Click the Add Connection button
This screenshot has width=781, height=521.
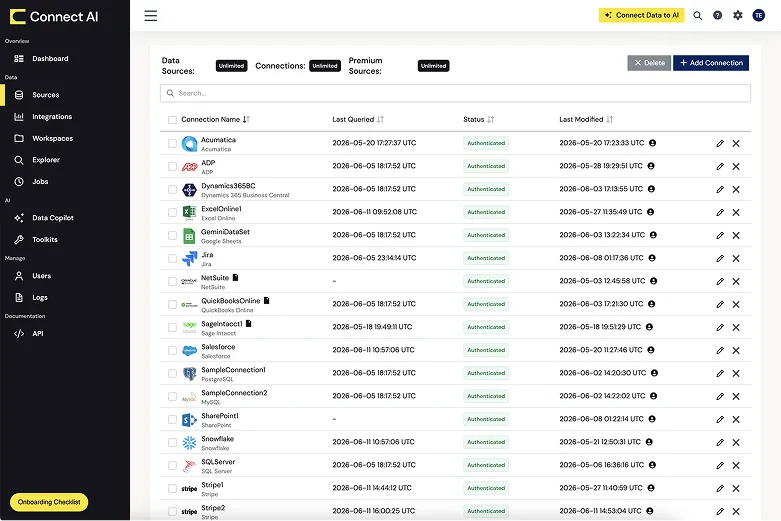(x=711, y=63)
